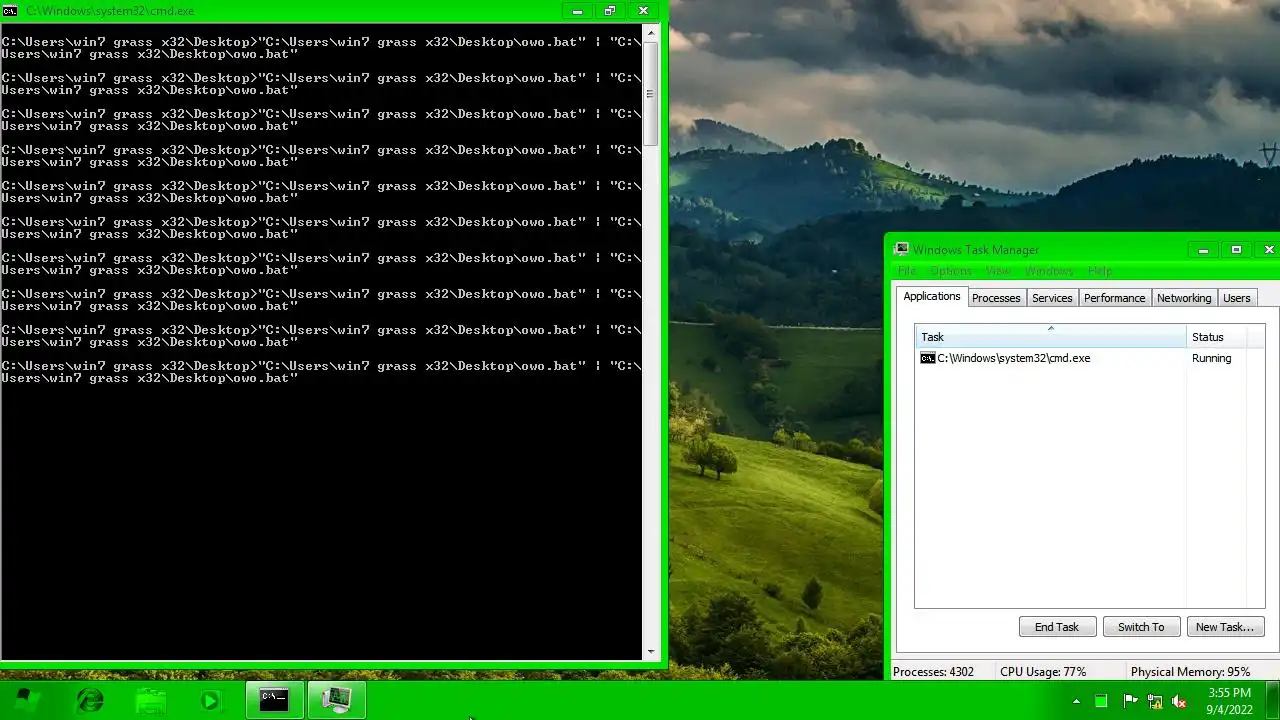Screen dimensions: 1280x720
Task: Click CPU Usage: 77% in status bar
Action: click(x=1043, y=672)
